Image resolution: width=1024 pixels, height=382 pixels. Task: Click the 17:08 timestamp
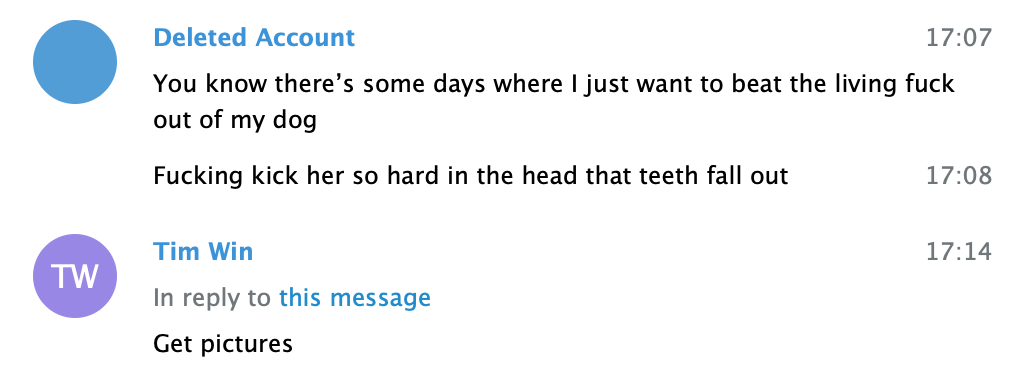959,176
